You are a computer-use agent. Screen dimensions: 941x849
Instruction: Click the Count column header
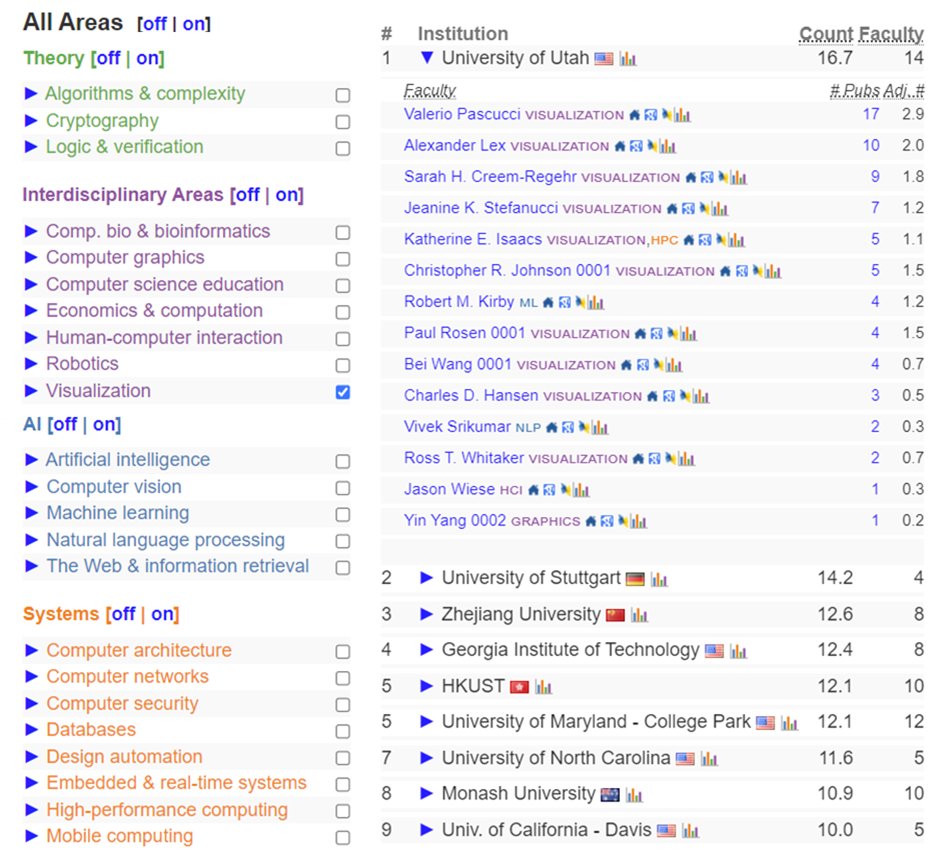(x=826, y=34)
